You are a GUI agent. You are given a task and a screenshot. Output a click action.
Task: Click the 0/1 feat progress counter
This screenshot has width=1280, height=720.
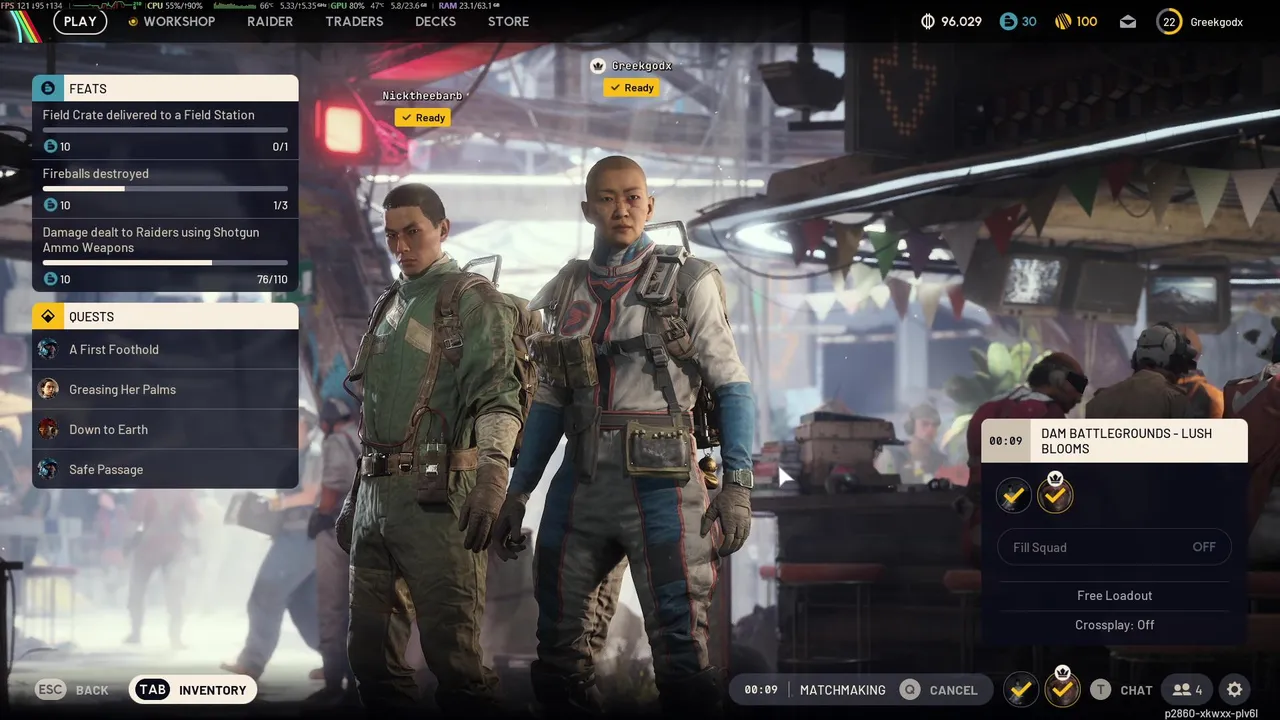(x=280, y=147)
